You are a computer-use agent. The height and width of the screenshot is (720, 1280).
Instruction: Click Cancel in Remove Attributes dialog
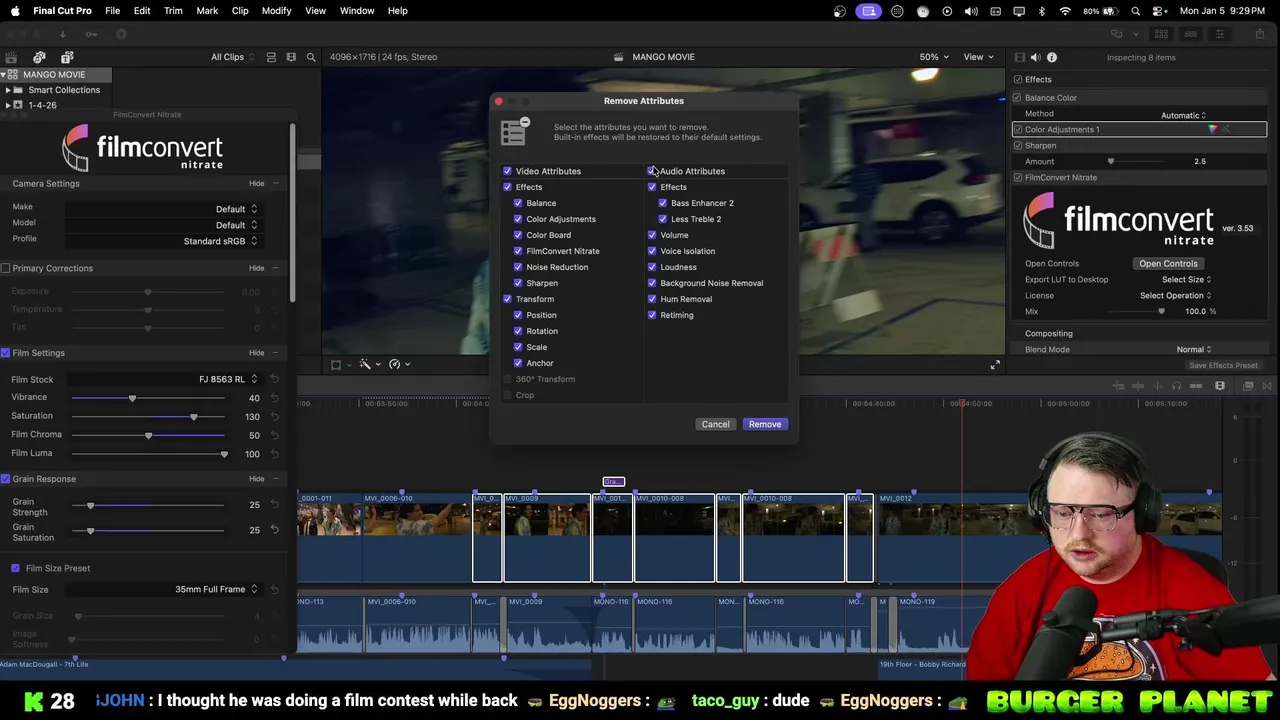click(x=715, y=424)
